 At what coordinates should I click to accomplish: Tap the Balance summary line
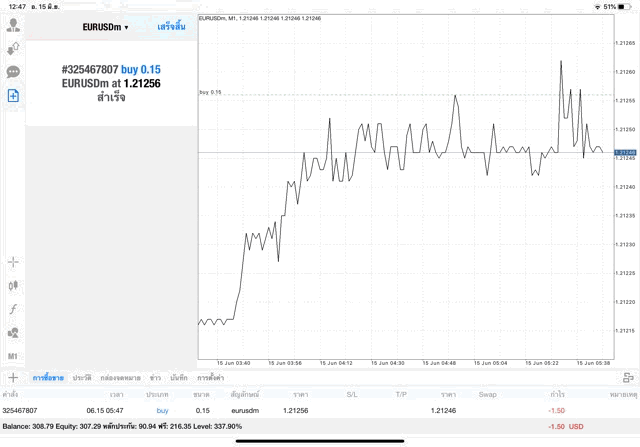(122, 427)
